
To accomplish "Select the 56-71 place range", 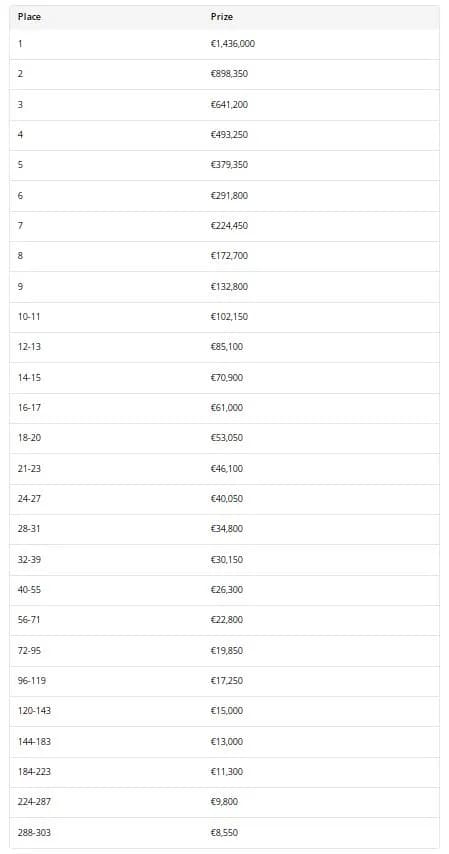I will pyautogui.click(x=29, y=620).
